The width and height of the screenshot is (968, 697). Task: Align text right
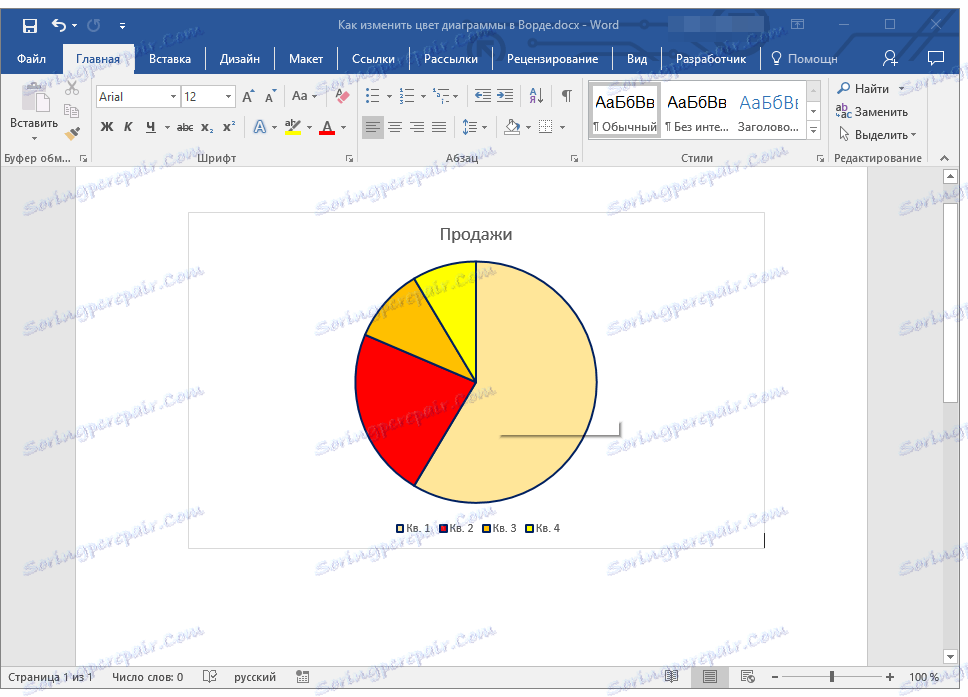click(417, 127)
